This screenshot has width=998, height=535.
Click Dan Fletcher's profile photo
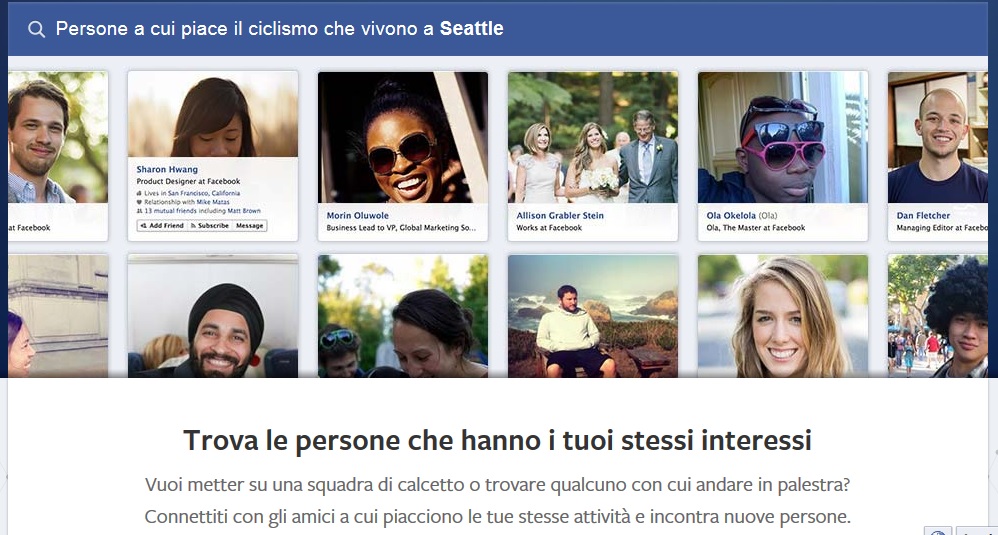pyautogui.click(x=938, y=137)
